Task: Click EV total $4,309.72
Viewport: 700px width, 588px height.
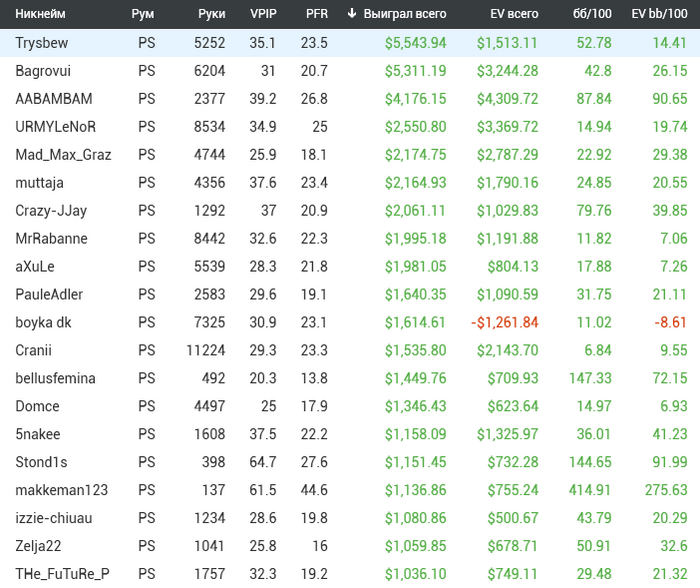Action: coord(508,99)
